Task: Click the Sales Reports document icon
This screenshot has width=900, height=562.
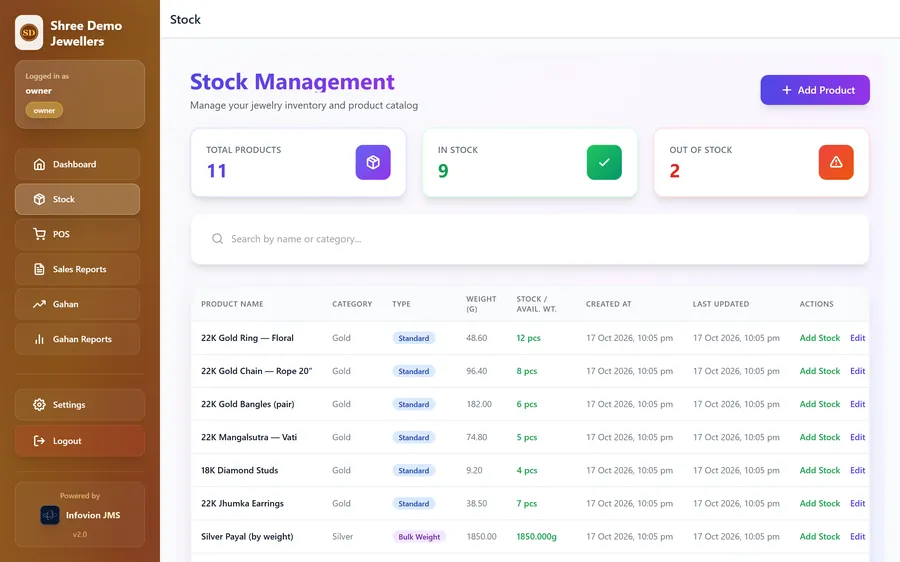Action: click(39, 269)
